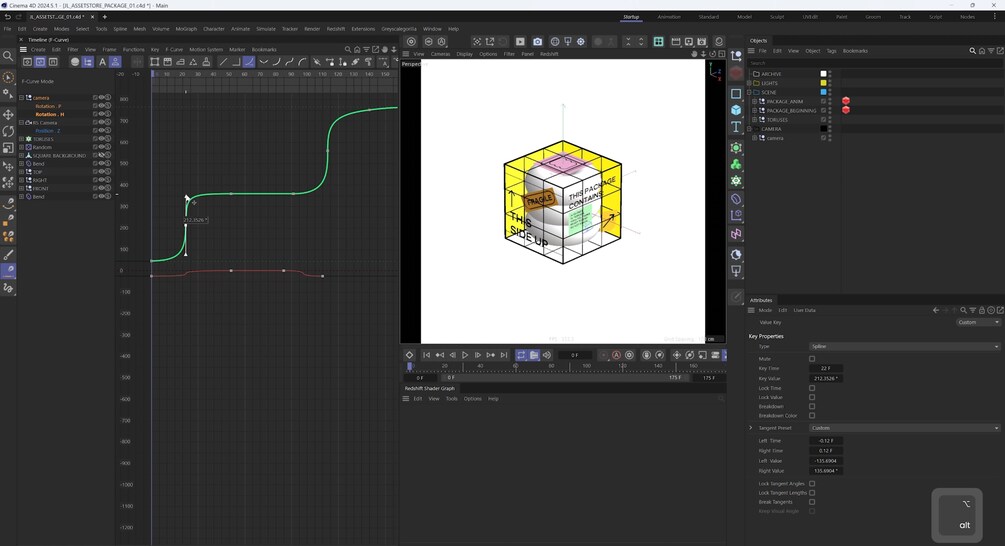Click the Objects manager Search field
The height and width of the screenshot is (546, 1005).
pyautogui.click(x=875, y=63)
